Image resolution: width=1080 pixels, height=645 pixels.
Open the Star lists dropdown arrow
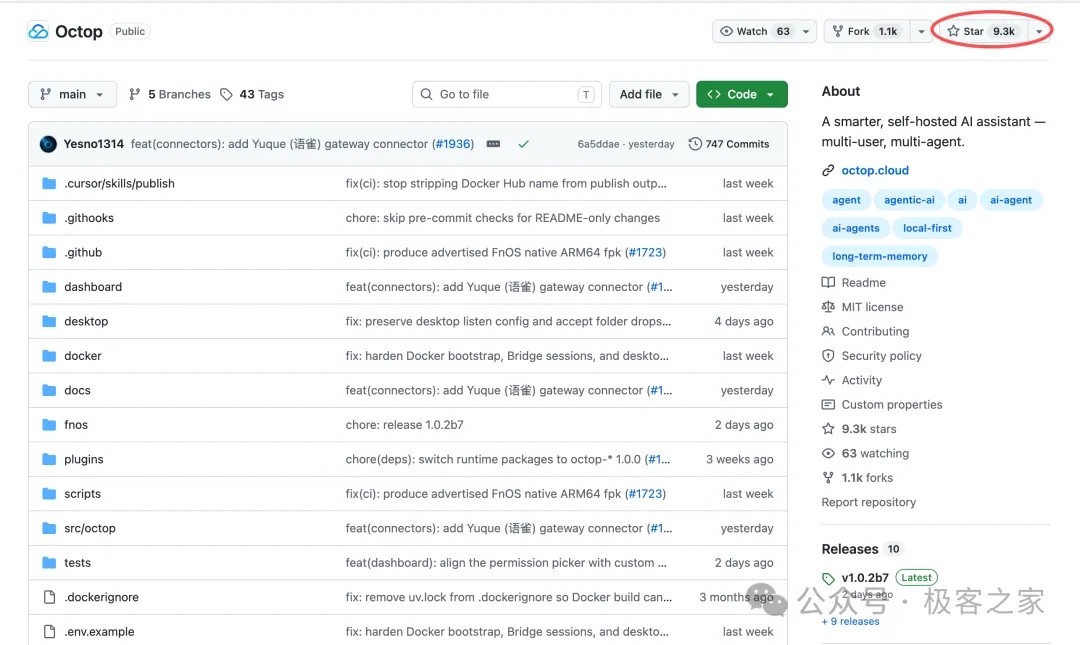[x=1039, y=32]
